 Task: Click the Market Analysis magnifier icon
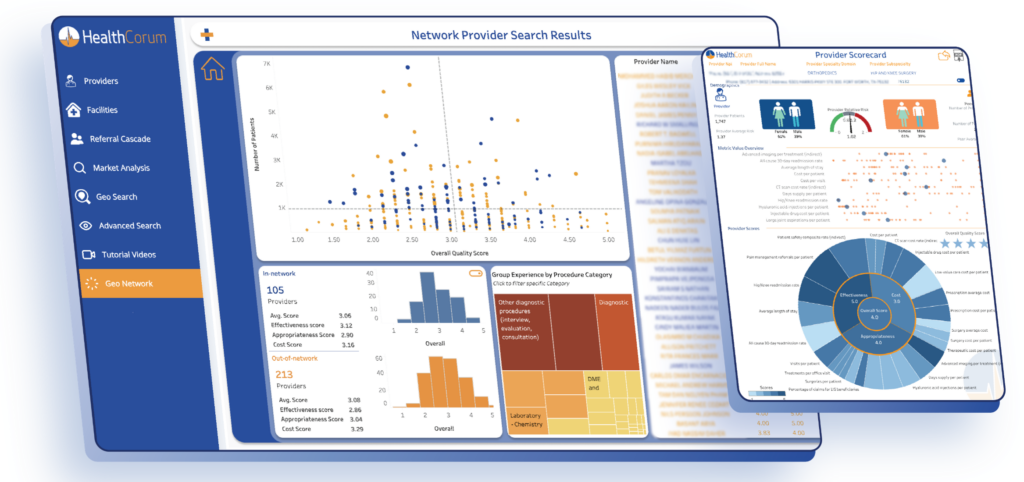[x=76, y=169]
